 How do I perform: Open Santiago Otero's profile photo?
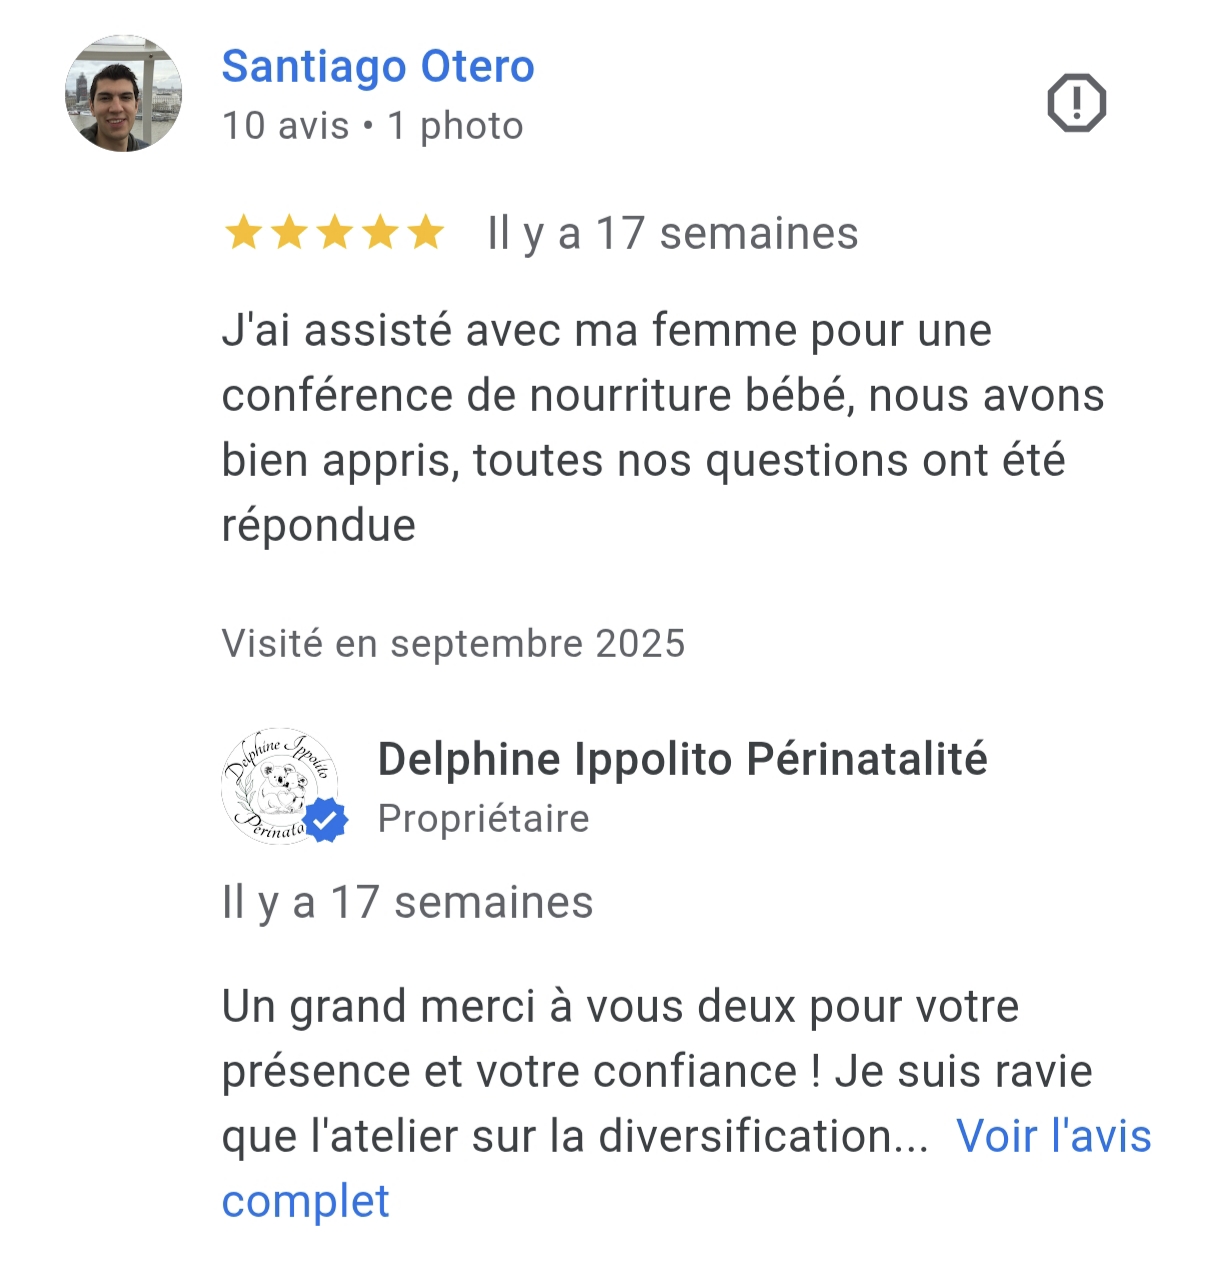(124, 95)
